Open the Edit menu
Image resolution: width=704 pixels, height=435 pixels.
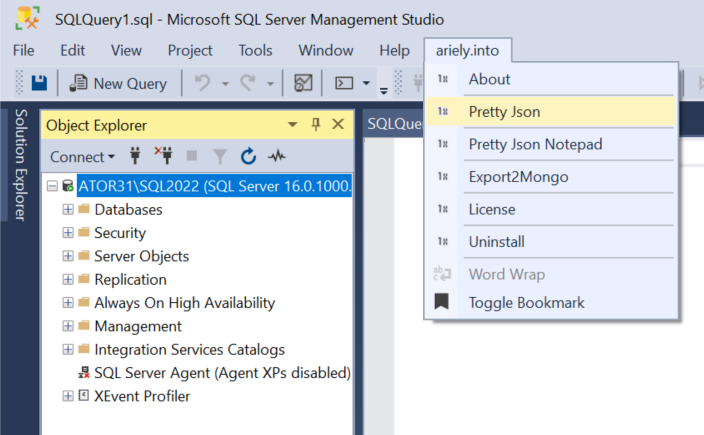tap(73, 50)
